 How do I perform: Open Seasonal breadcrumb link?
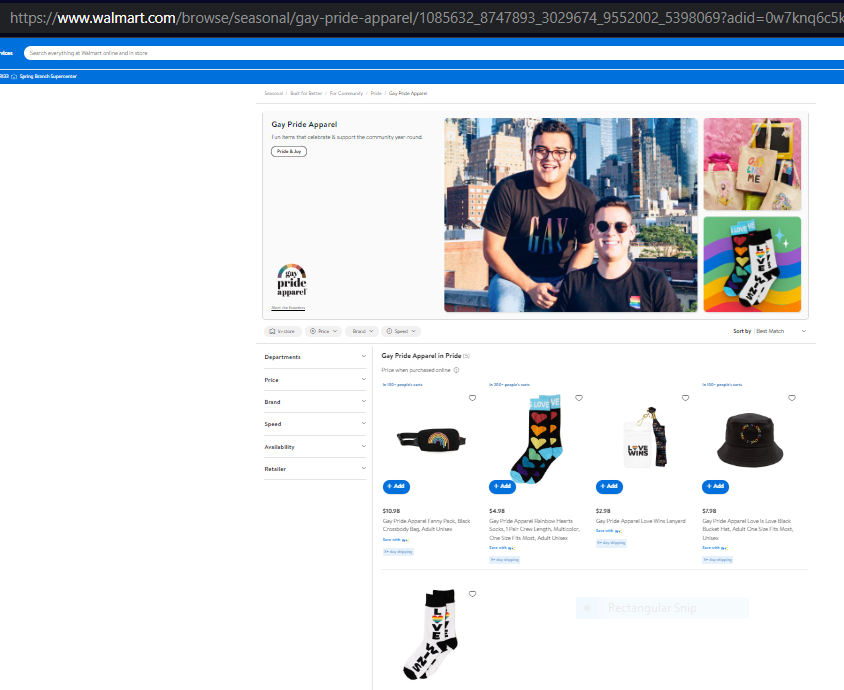[x=273, y=94]
